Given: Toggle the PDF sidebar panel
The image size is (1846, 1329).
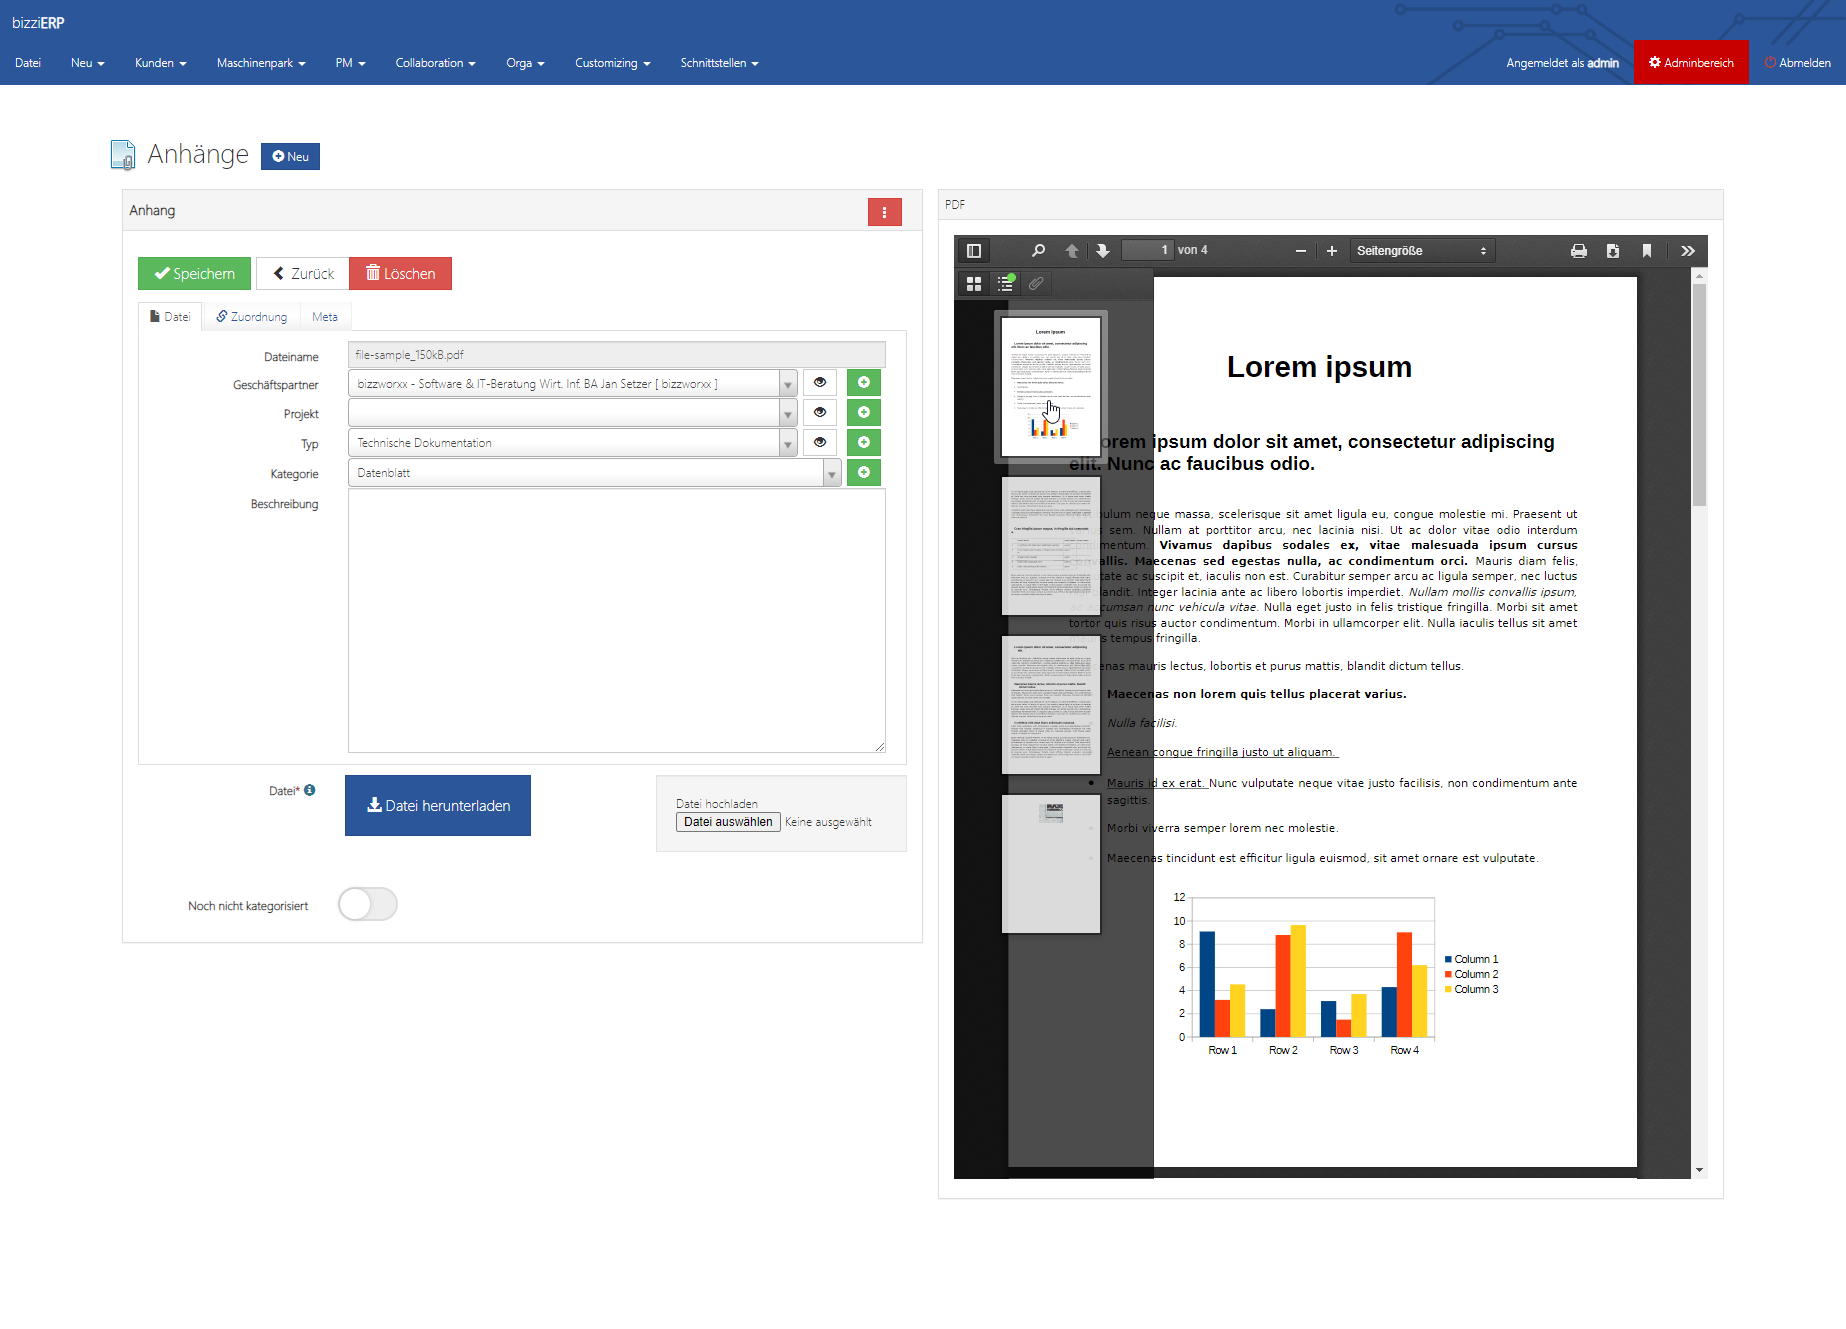Looking at the screenshot, I should (x=973, y=250).
